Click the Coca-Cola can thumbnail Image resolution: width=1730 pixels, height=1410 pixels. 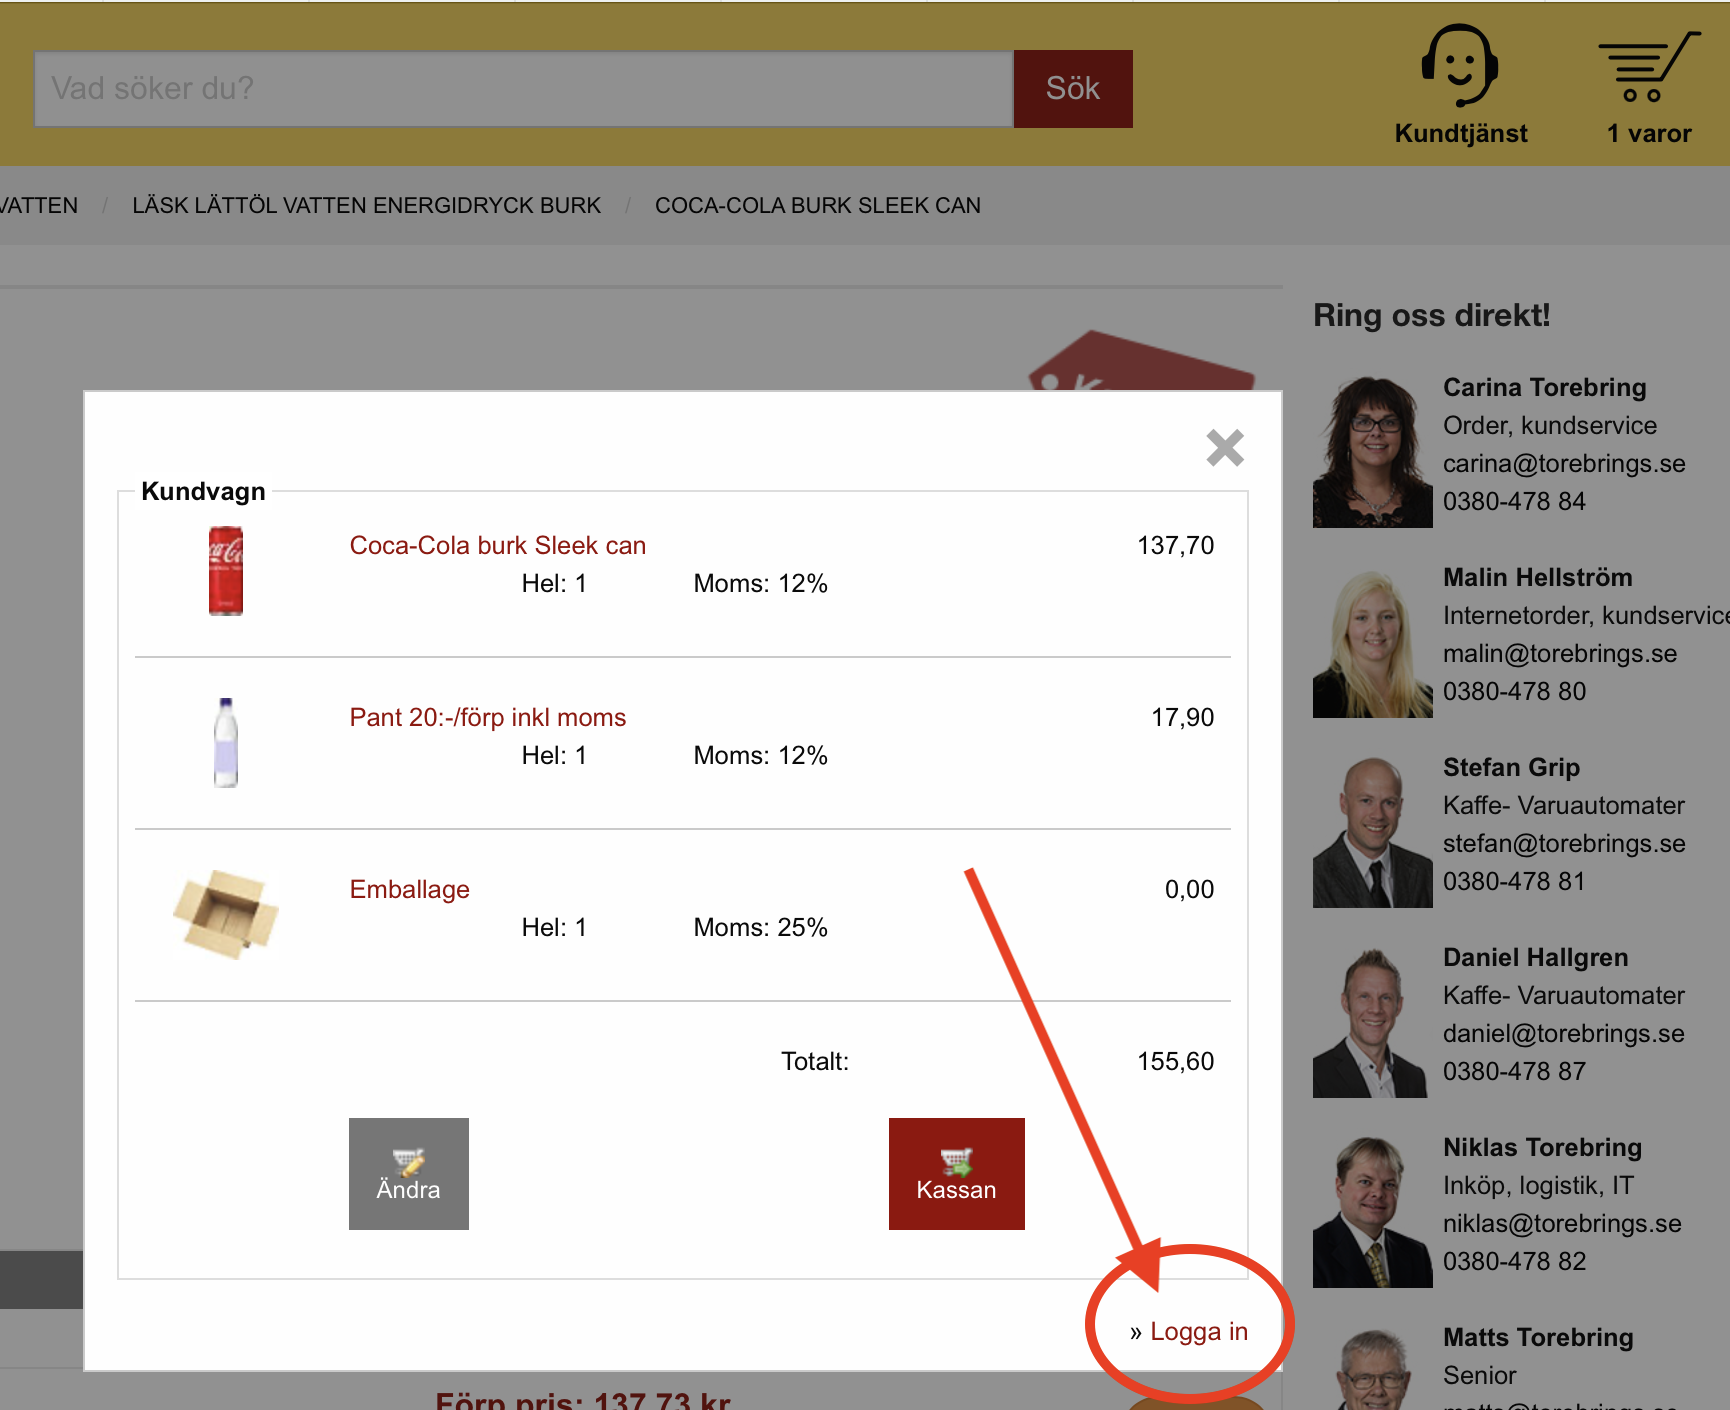(226, 571)
